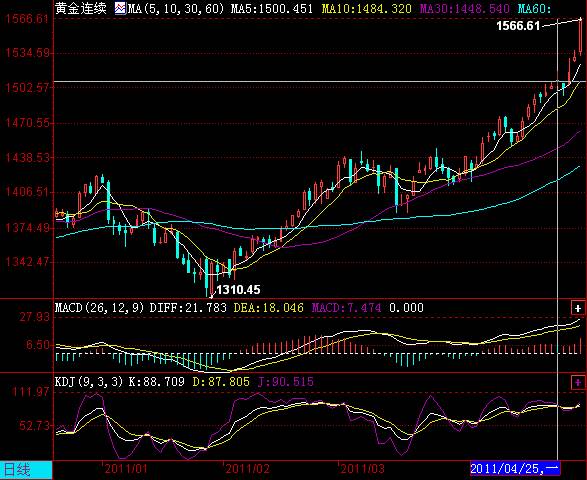Click the MA indicator icon beside 黄金连续

(121, 8)
